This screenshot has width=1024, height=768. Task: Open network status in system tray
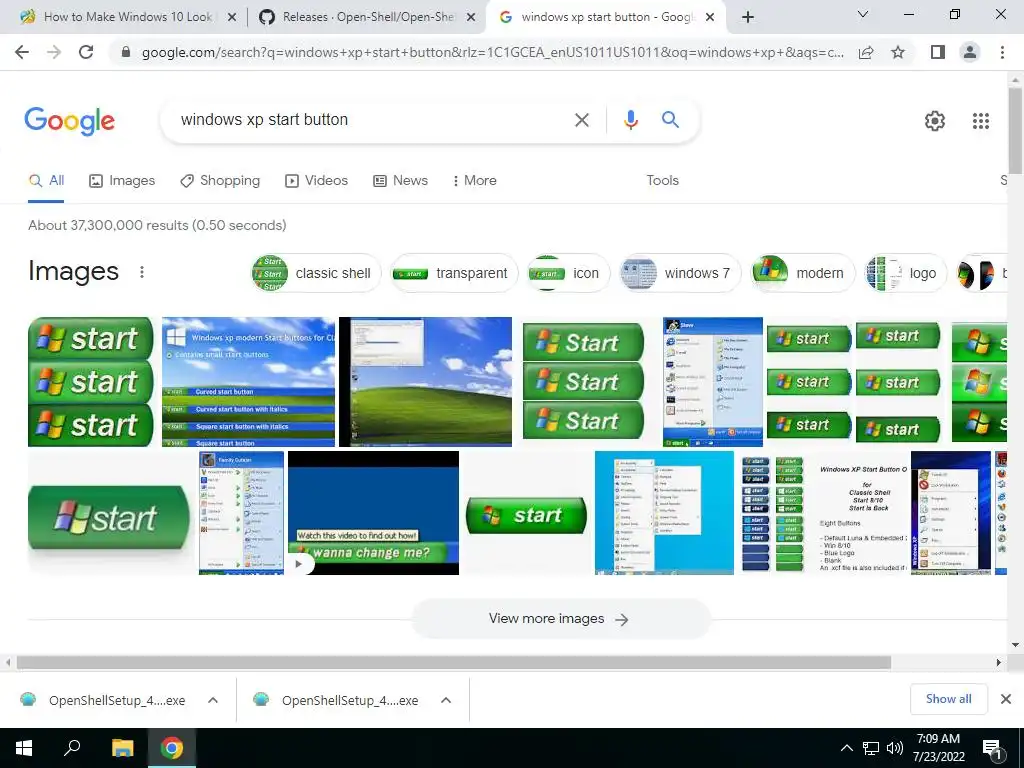point(871,748)
